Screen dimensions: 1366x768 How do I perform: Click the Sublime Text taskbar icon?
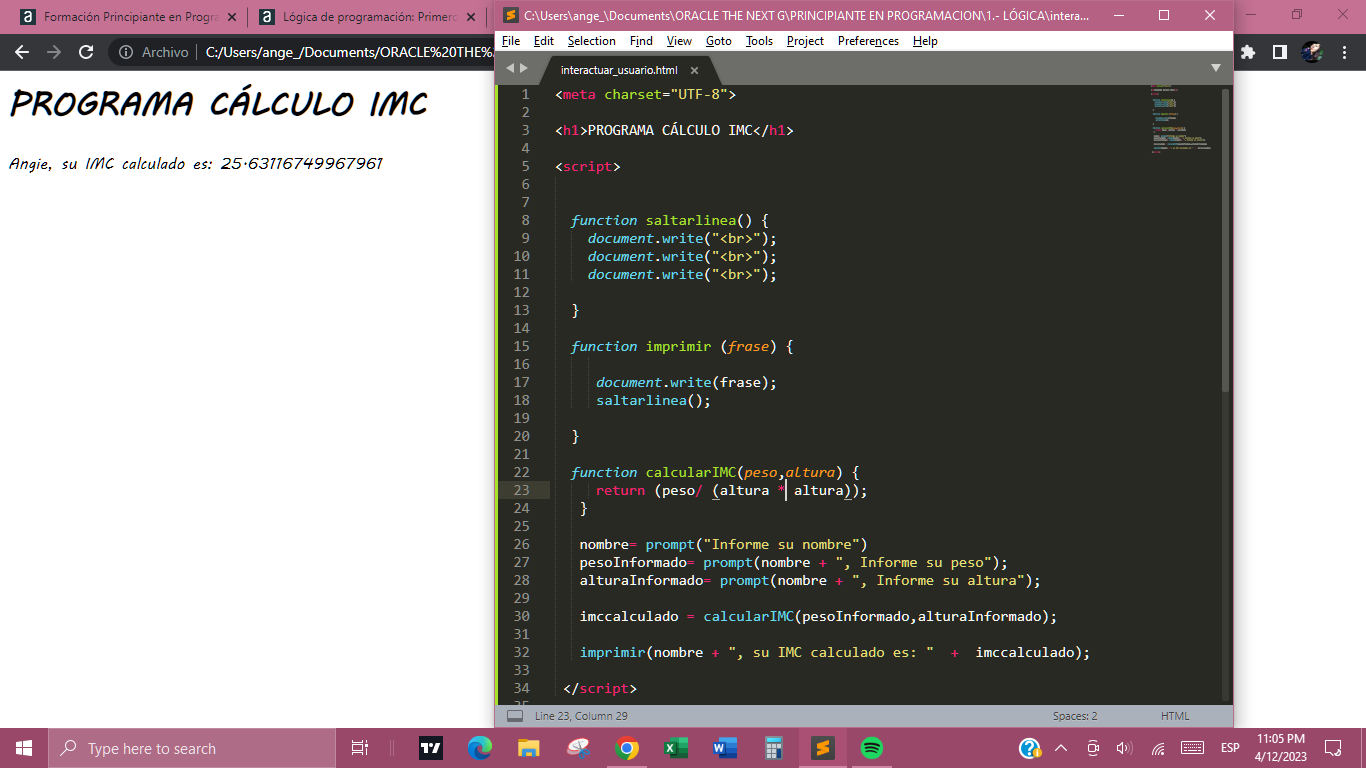[823, 748]
